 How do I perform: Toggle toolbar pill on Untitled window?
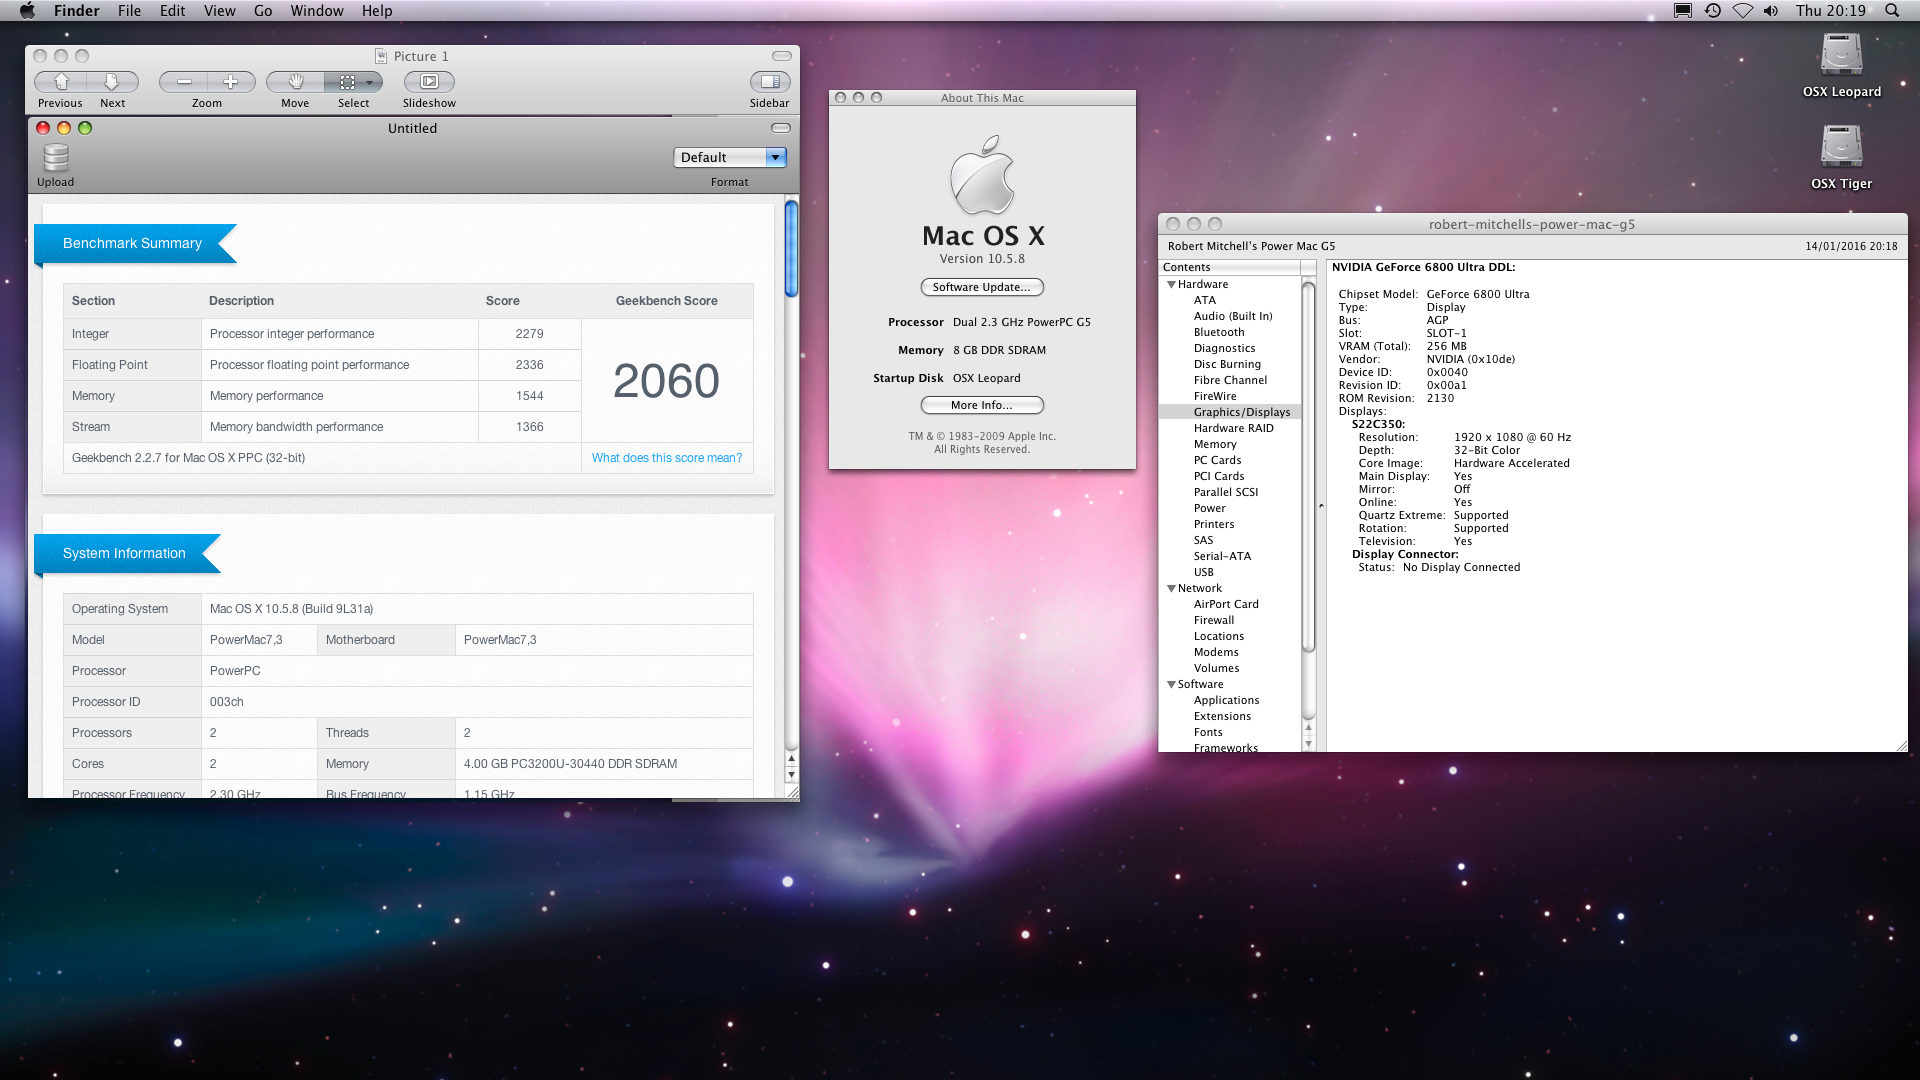[x=781, y=128]
